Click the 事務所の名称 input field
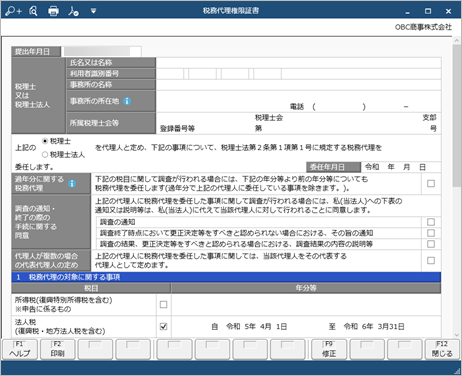The height and width of the screenshot is (376, 462). [299, 85]
